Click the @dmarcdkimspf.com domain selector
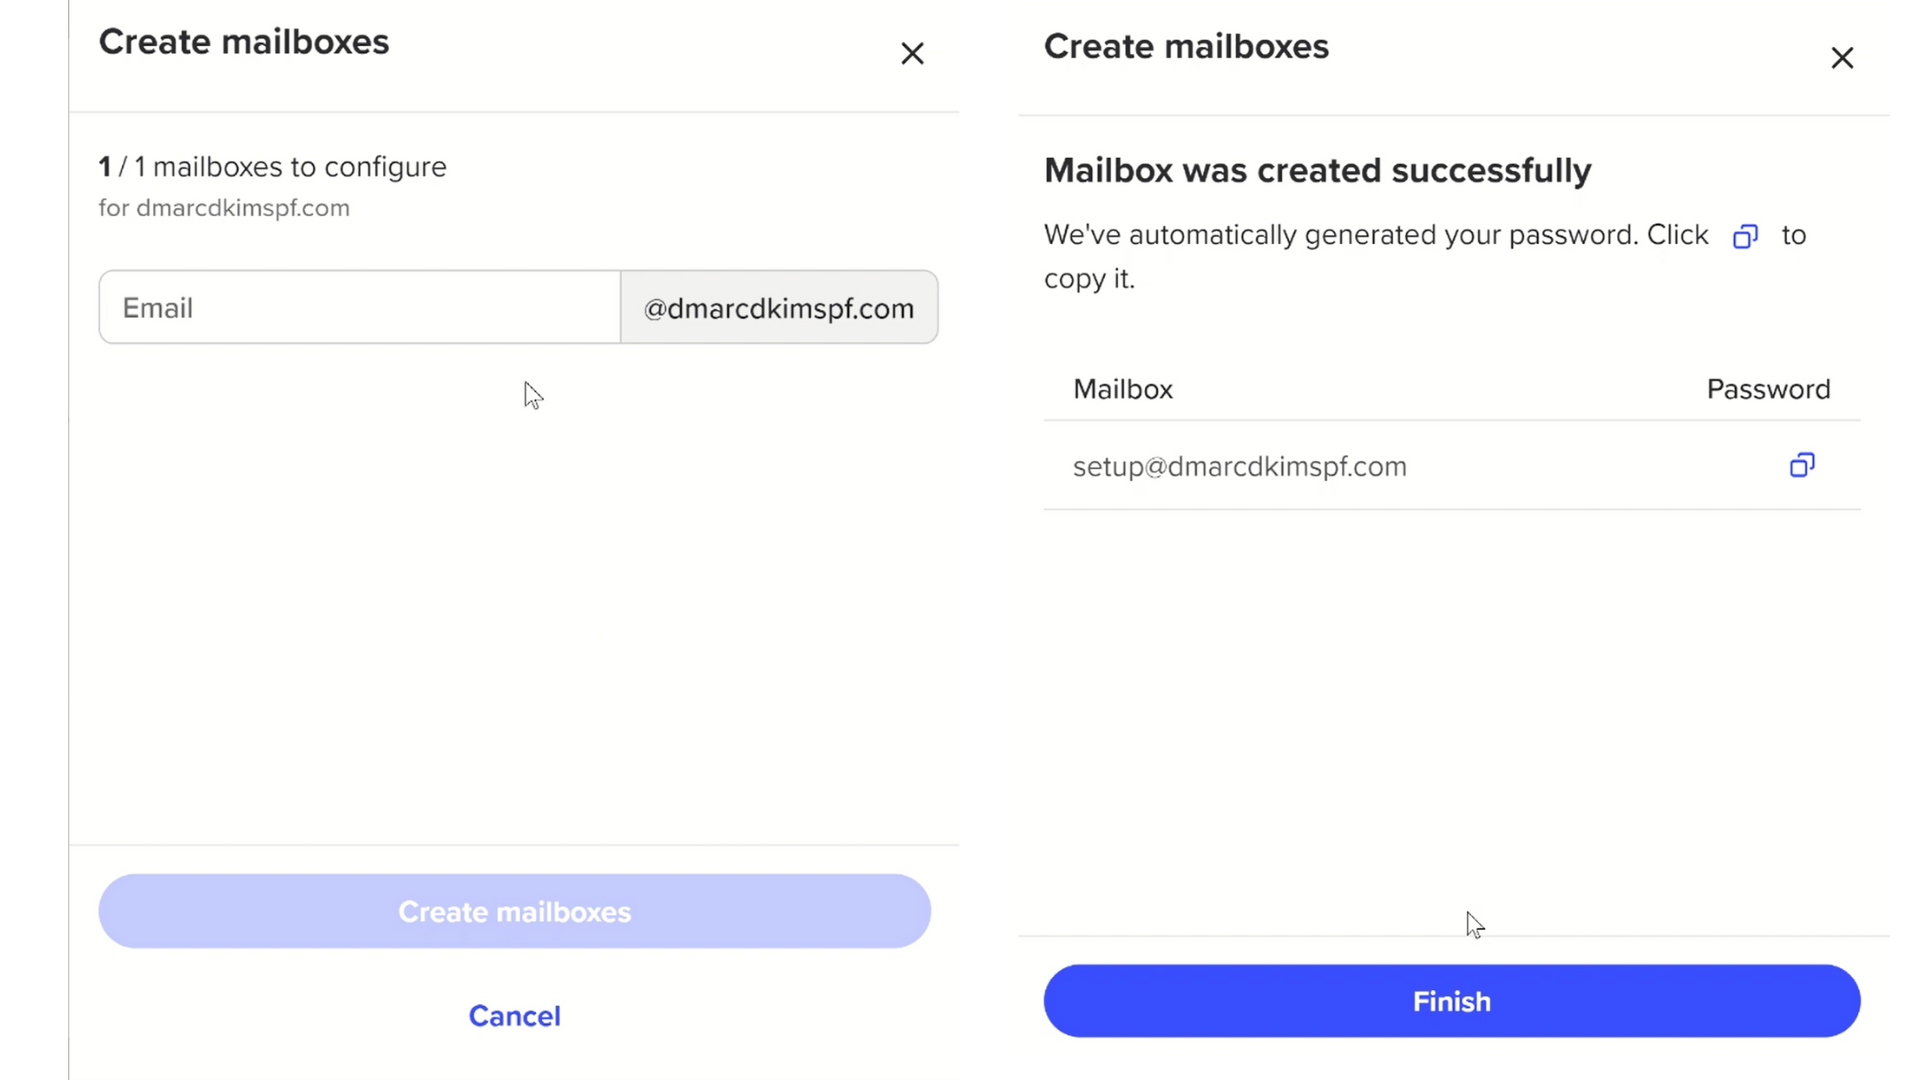Viewport: 1920px width, 1080px height. 779,307
